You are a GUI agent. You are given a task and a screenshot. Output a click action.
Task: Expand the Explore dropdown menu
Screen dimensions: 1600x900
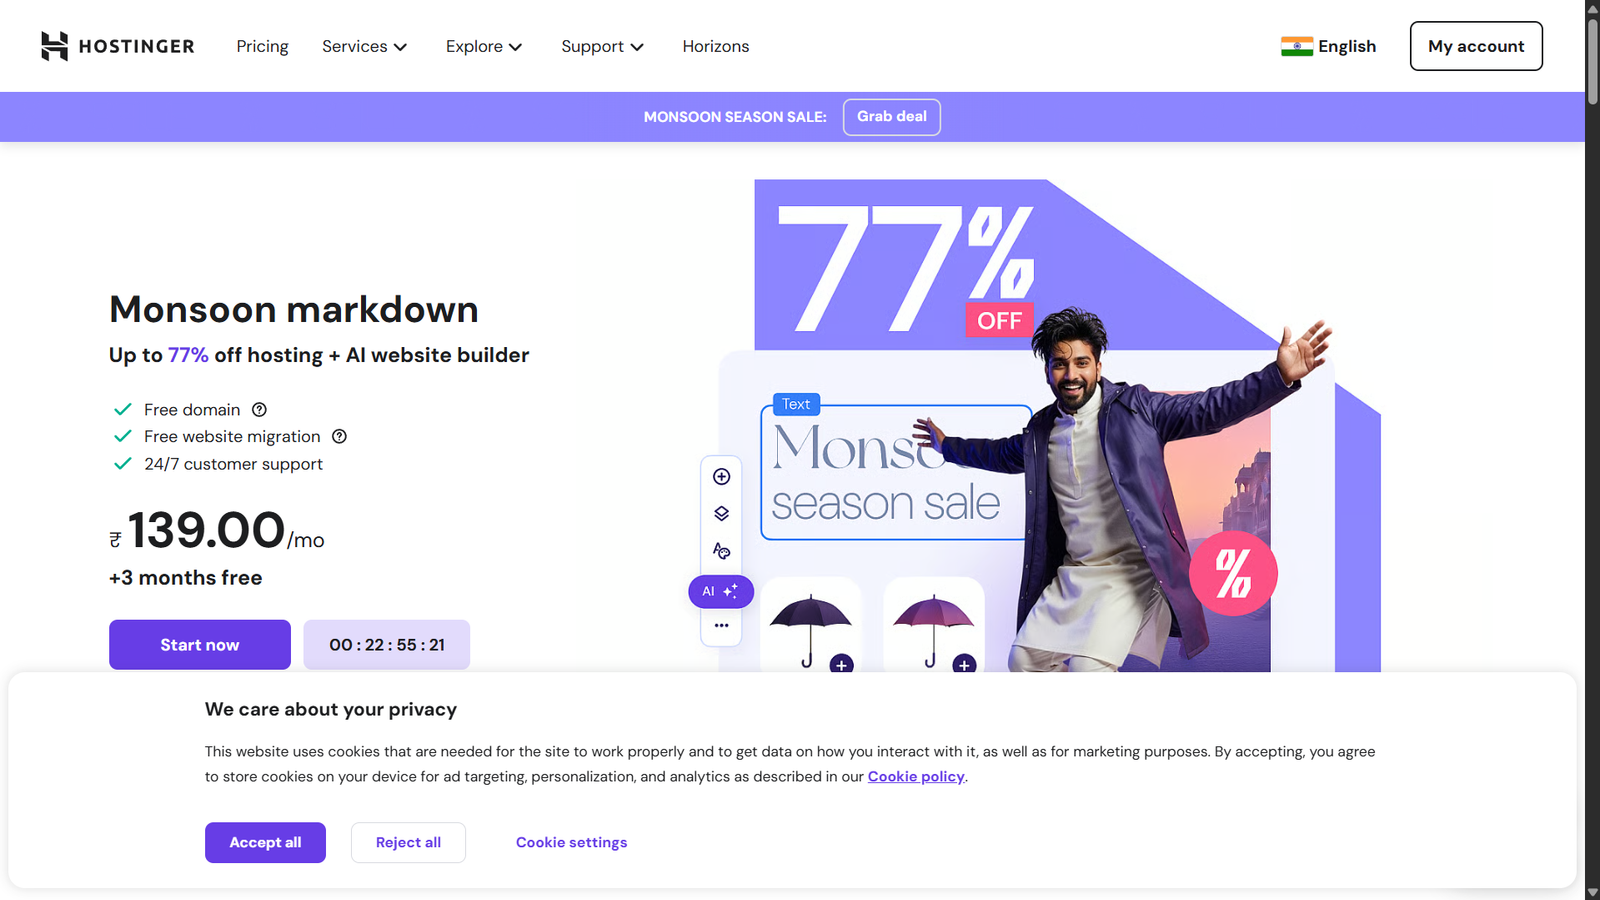click(484, 46)
